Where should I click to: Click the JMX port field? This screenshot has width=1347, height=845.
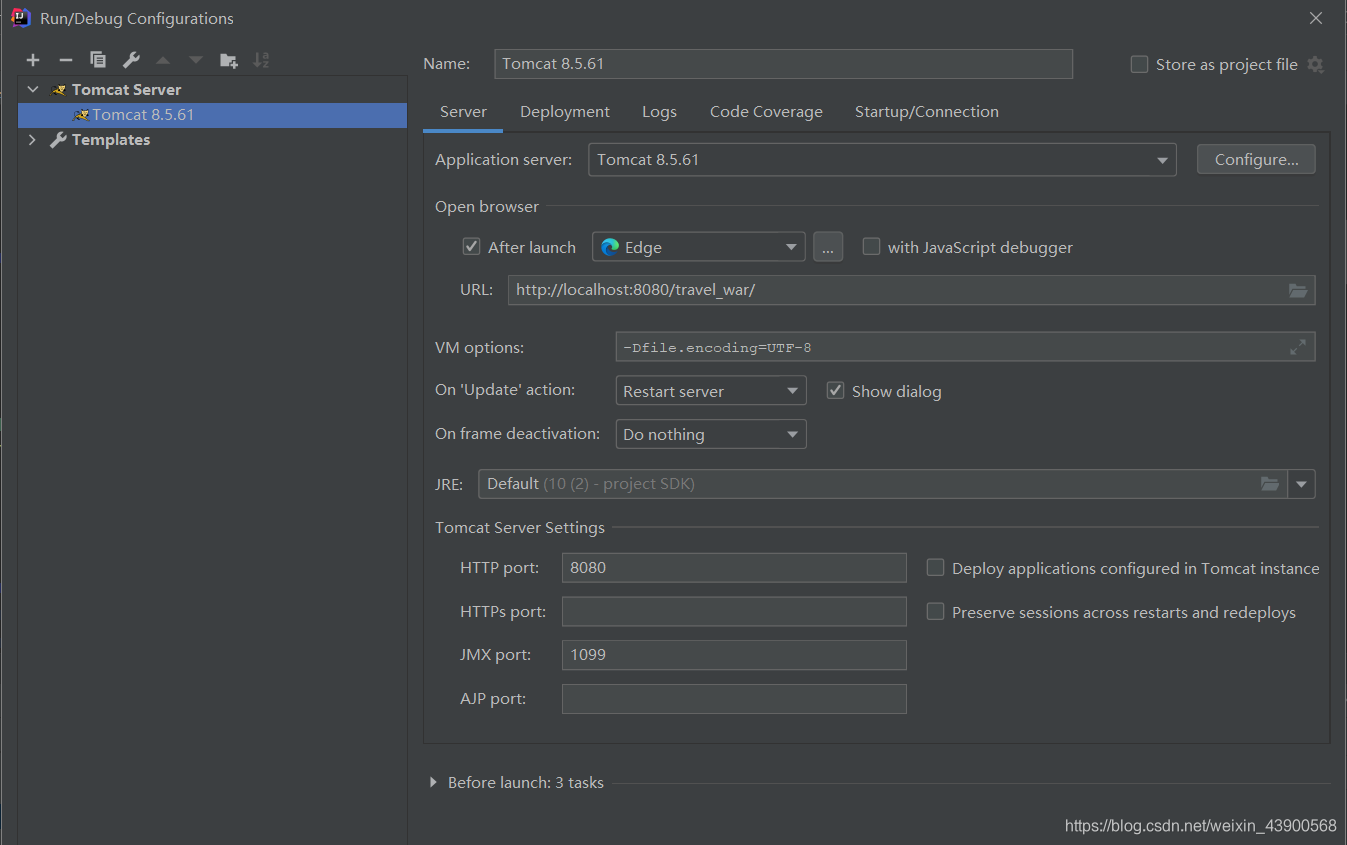734,655
